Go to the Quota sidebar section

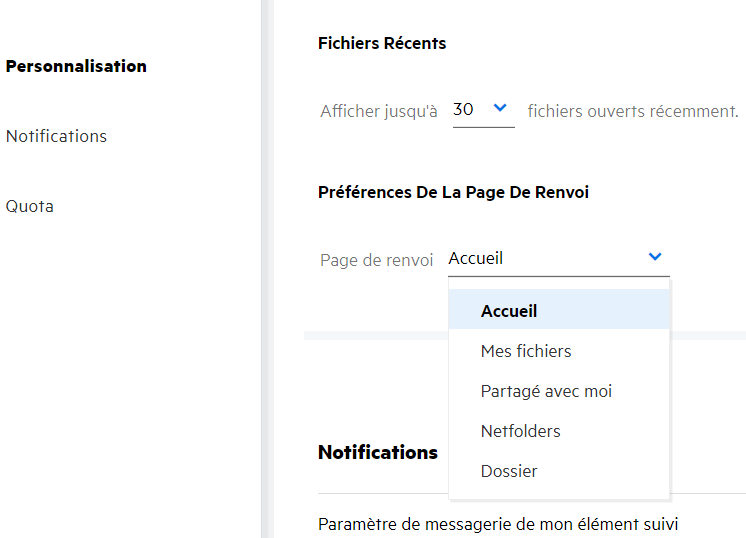[x=30, y=206]
